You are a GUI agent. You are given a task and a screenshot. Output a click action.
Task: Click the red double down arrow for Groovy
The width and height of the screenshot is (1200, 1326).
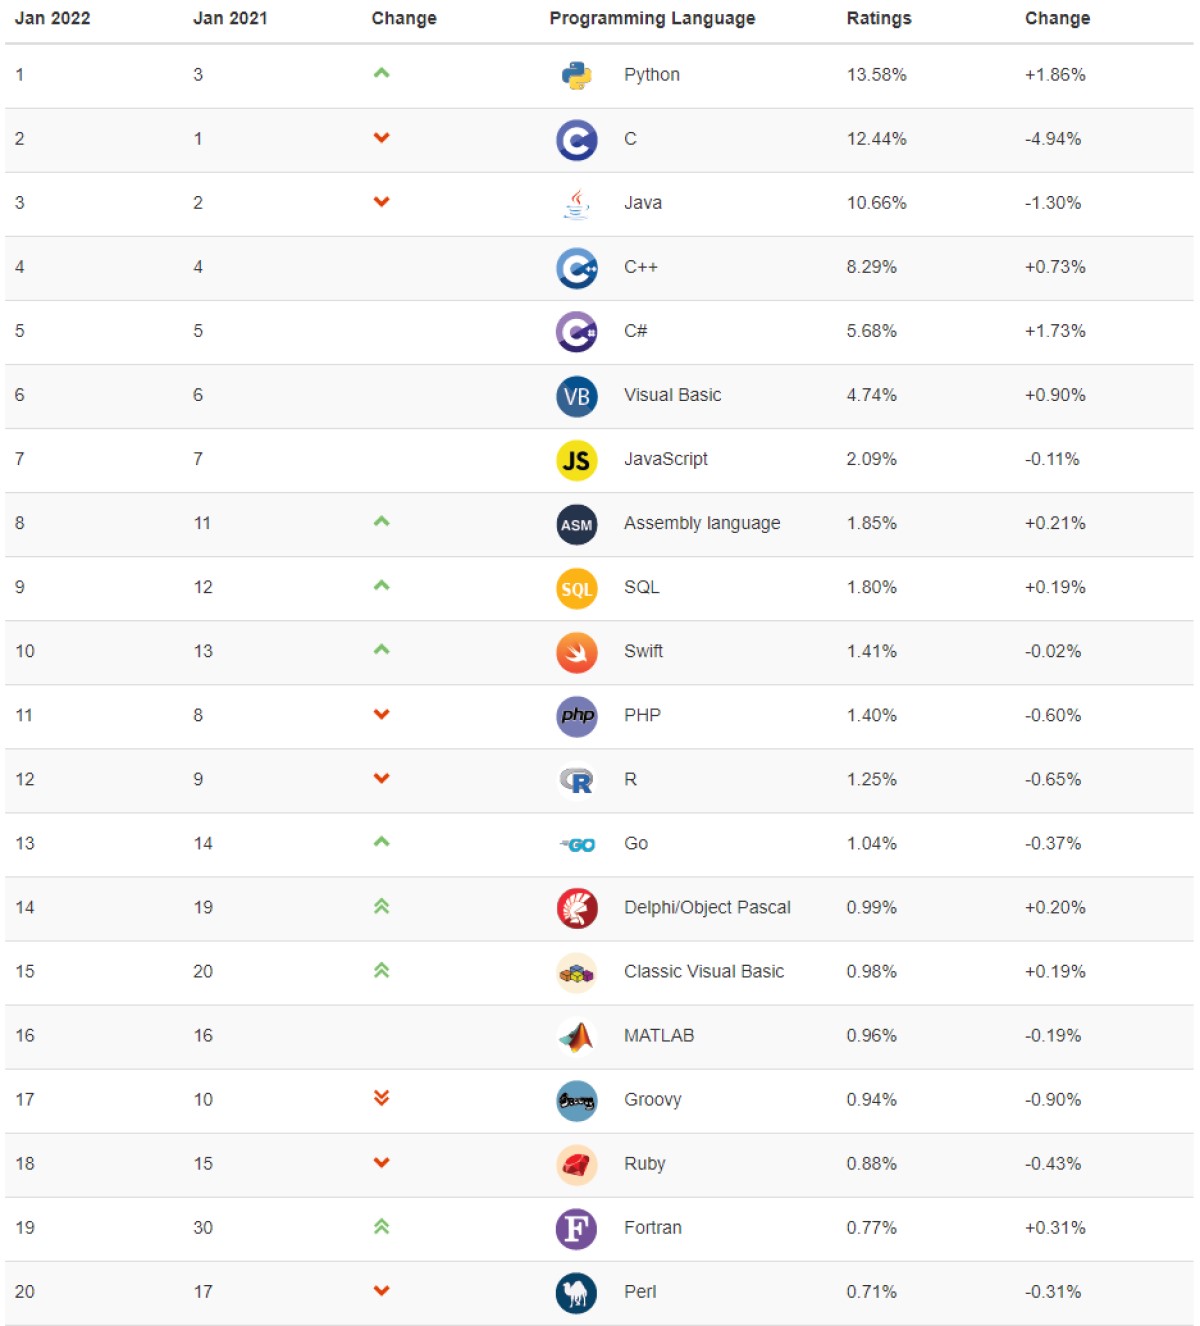[x=381, y=1098]
